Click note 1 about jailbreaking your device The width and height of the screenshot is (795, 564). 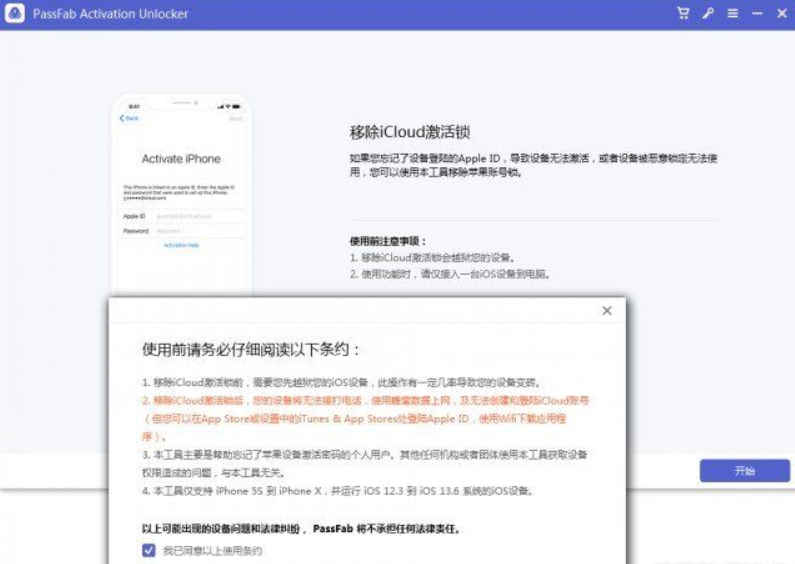click(x=433, y=258)
